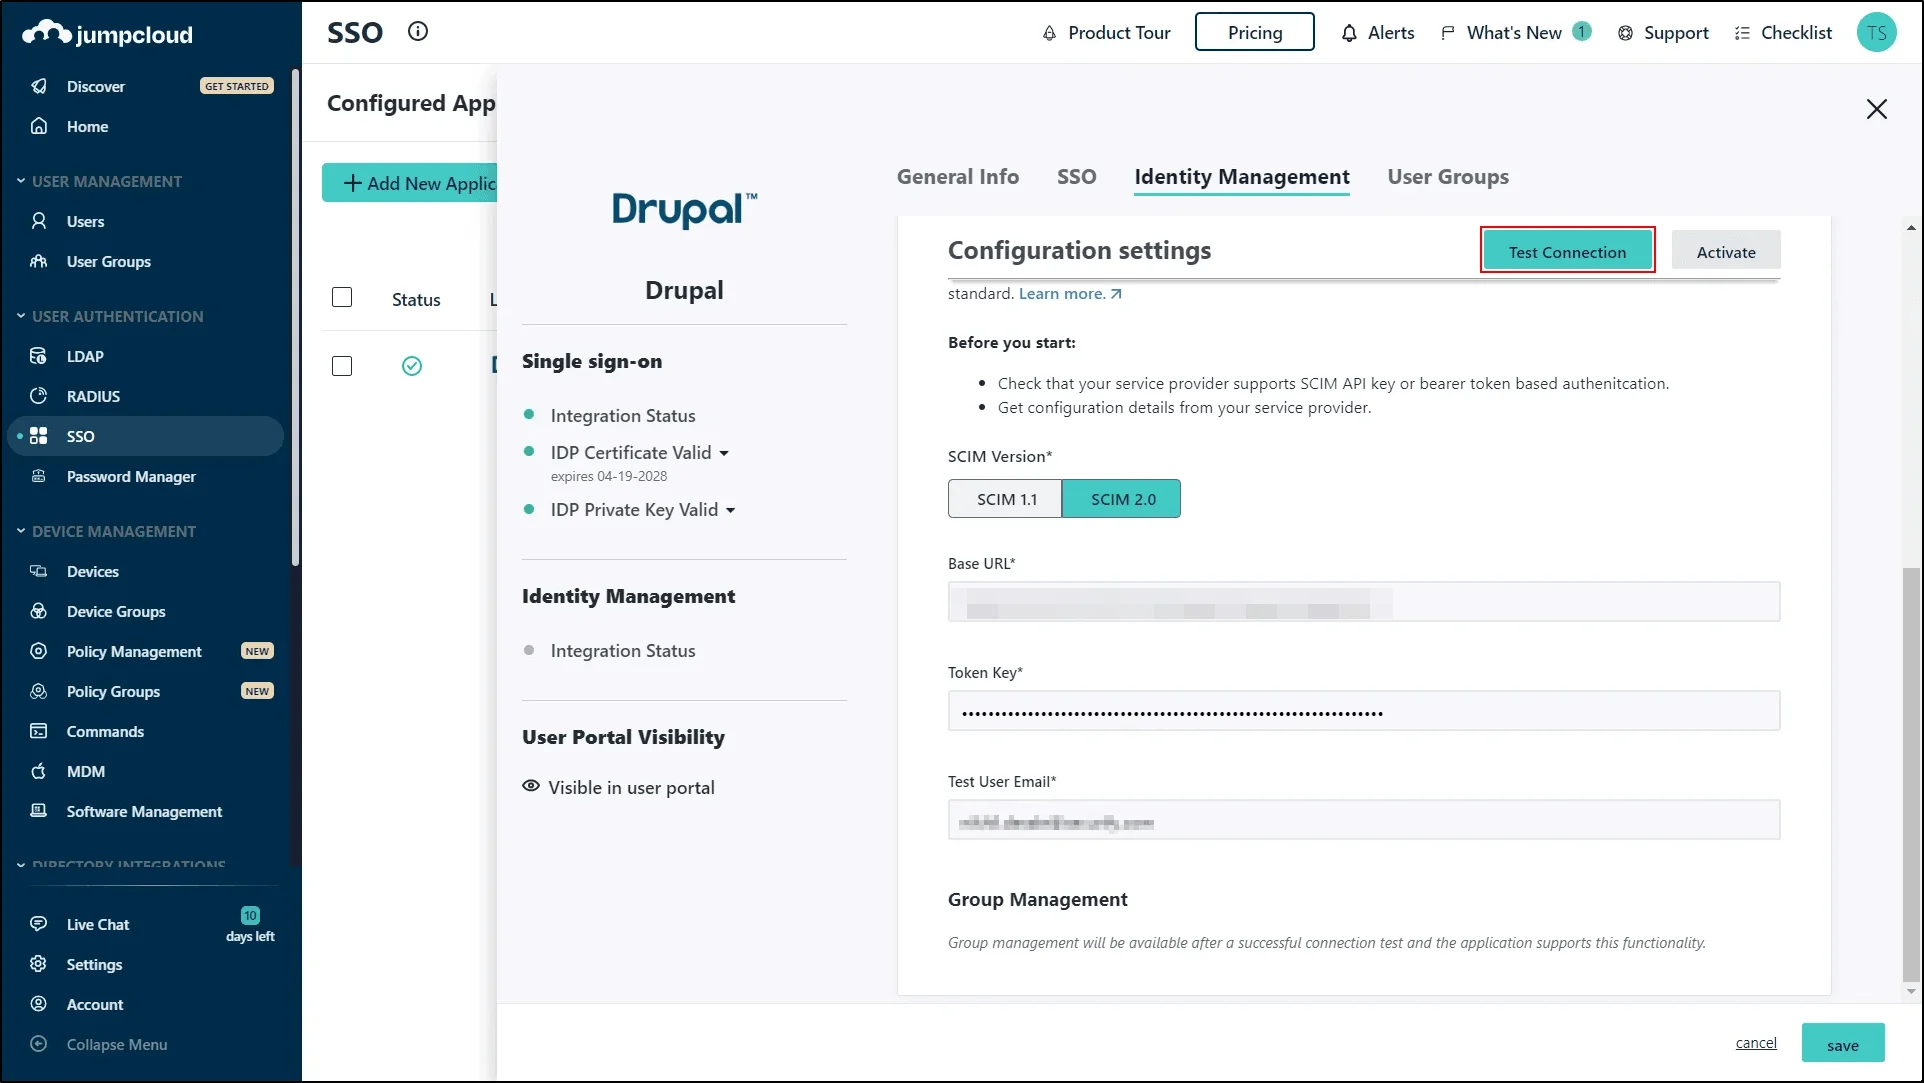Follow the Learn more link
1924x1083 pixels.
point(1070,293)
